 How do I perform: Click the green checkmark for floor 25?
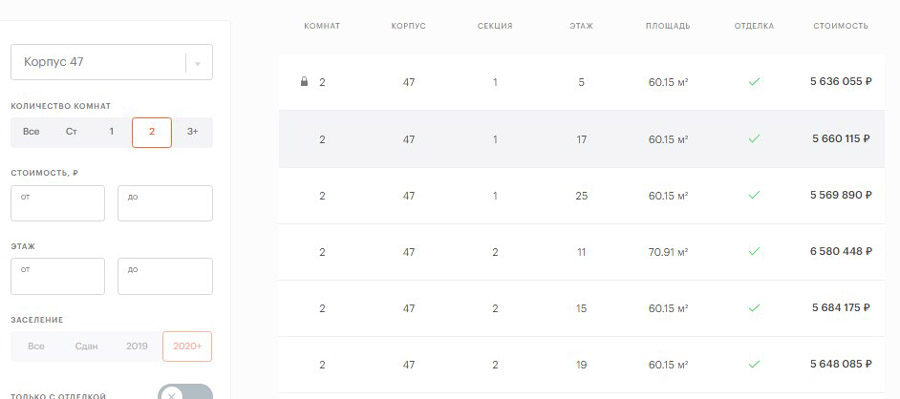pos(754,195)
